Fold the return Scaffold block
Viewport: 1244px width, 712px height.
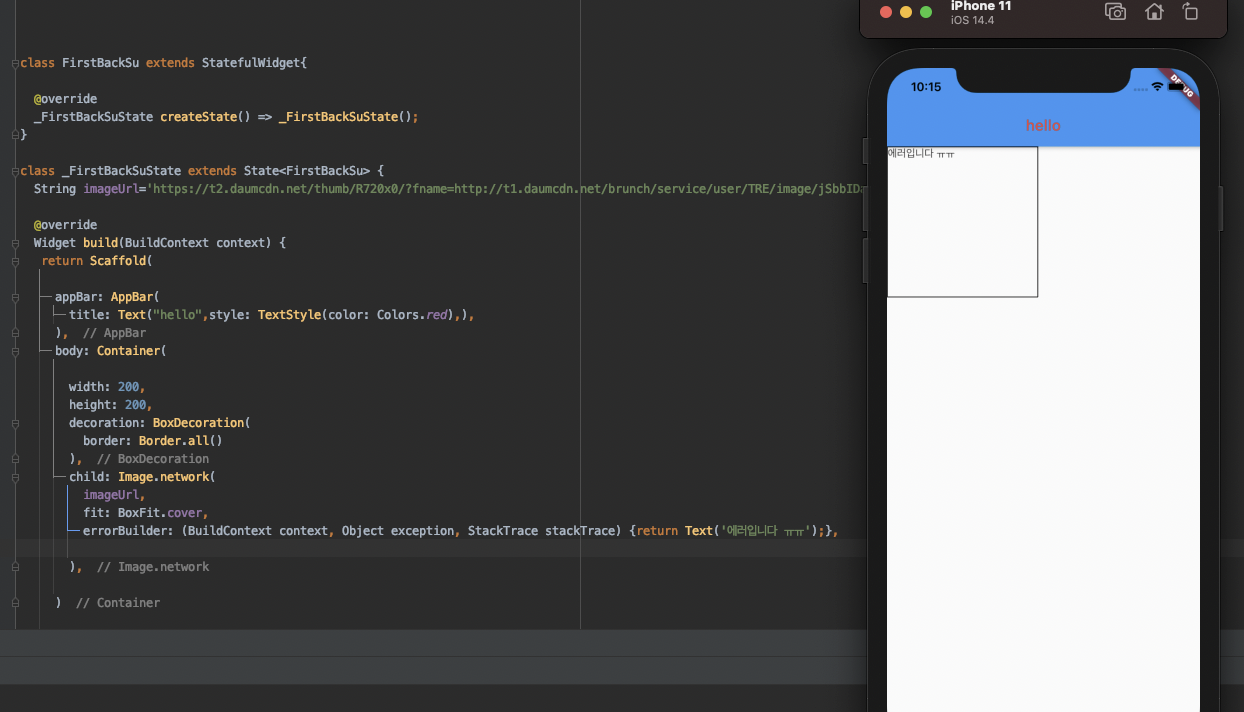point(14,261)
